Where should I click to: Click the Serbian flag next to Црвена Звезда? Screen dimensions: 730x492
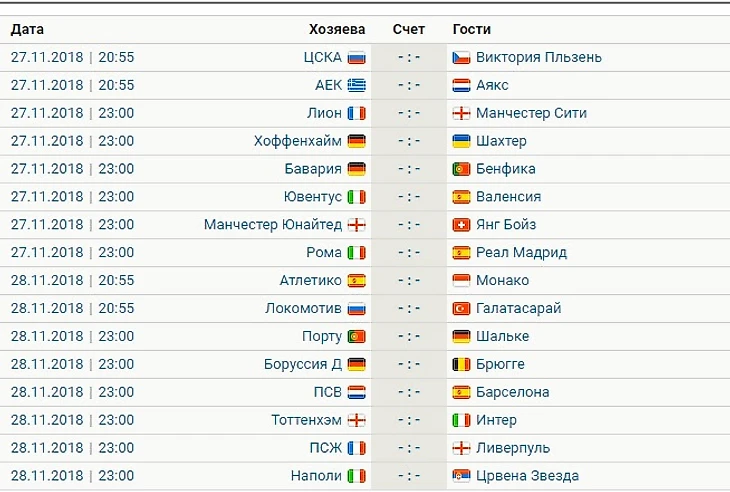point(461,476)
